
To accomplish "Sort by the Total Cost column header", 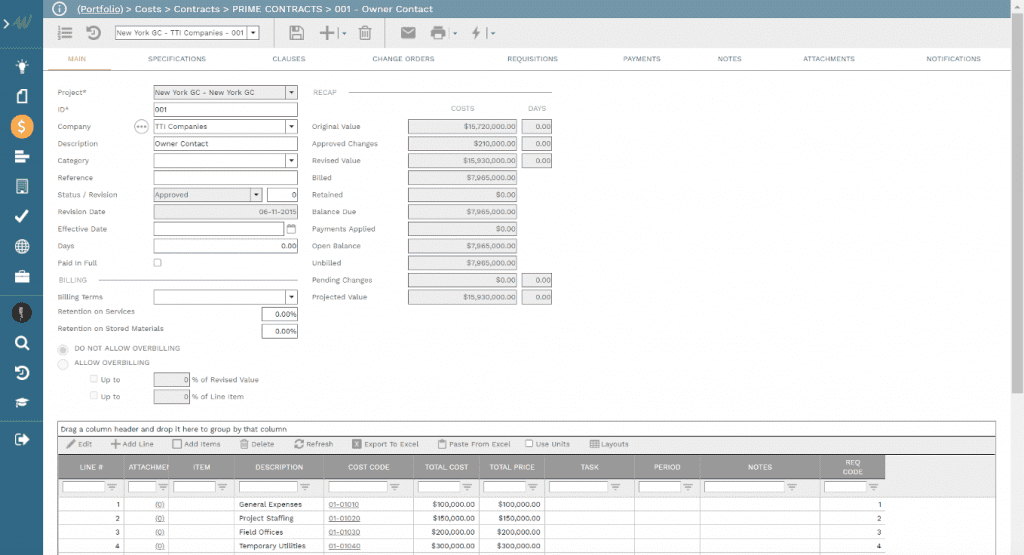I will click(x=447, y=468).
